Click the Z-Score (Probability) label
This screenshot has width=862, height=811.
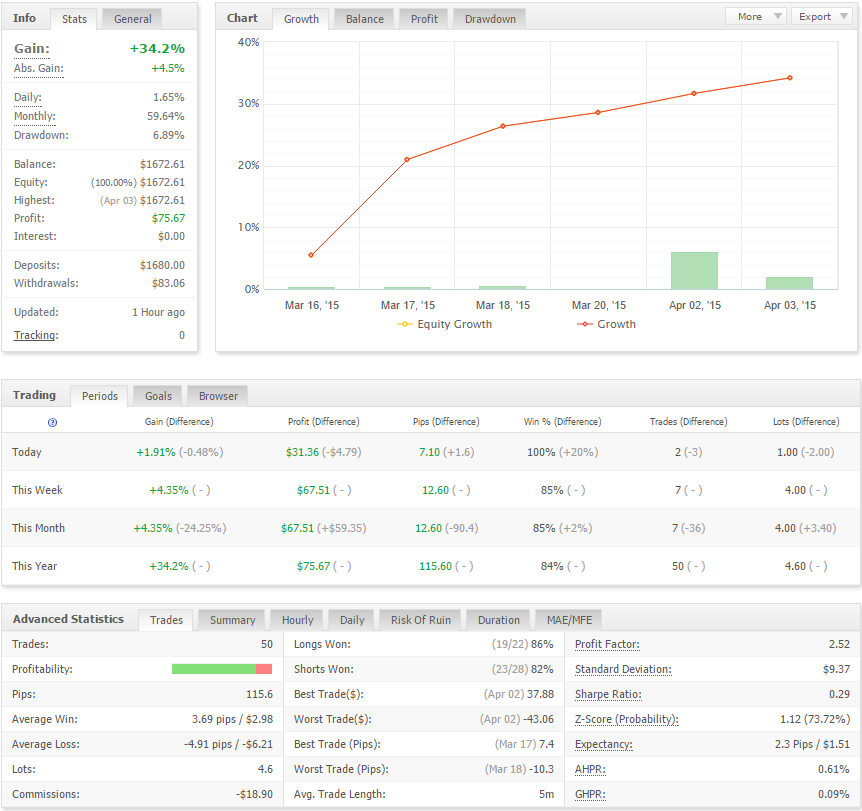pyautogui.click(x=627, y=719)
